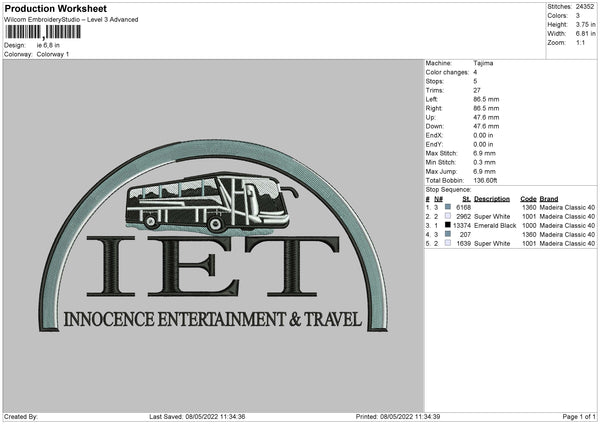Click the Up value 47.6 mm
600x424 pixels.
tap(486, 117)
